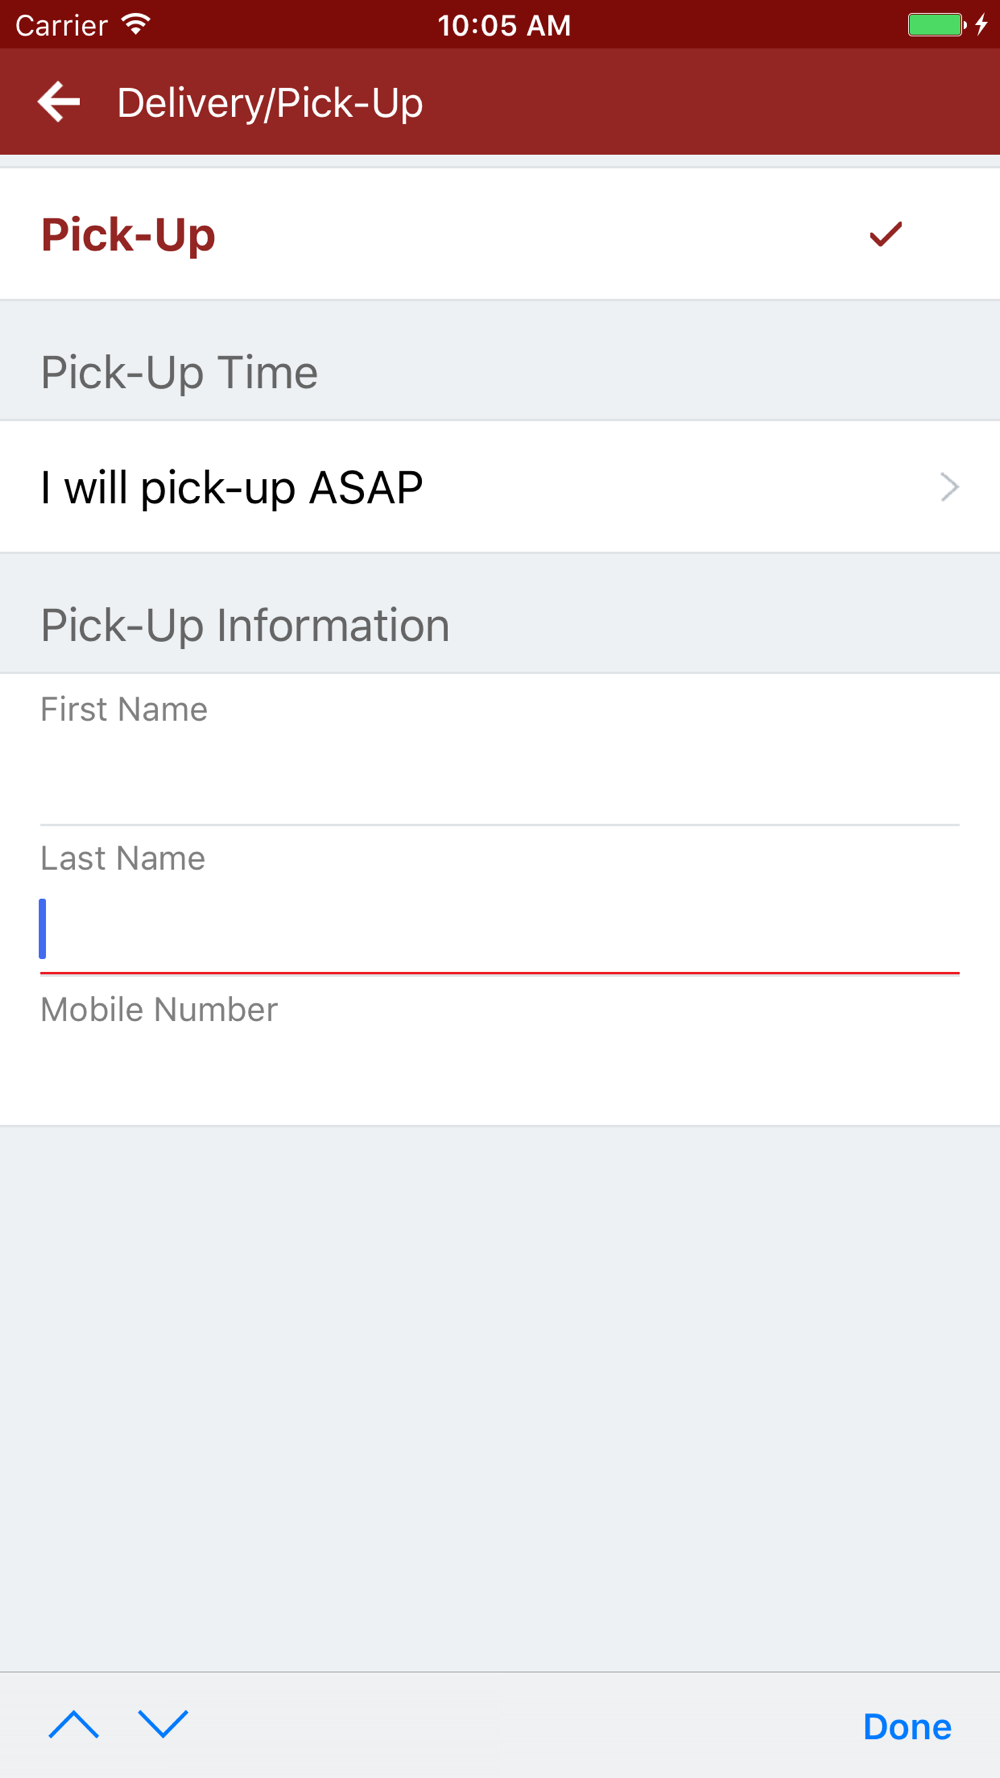Tap the Carrier label in status bar

(61, 25)
